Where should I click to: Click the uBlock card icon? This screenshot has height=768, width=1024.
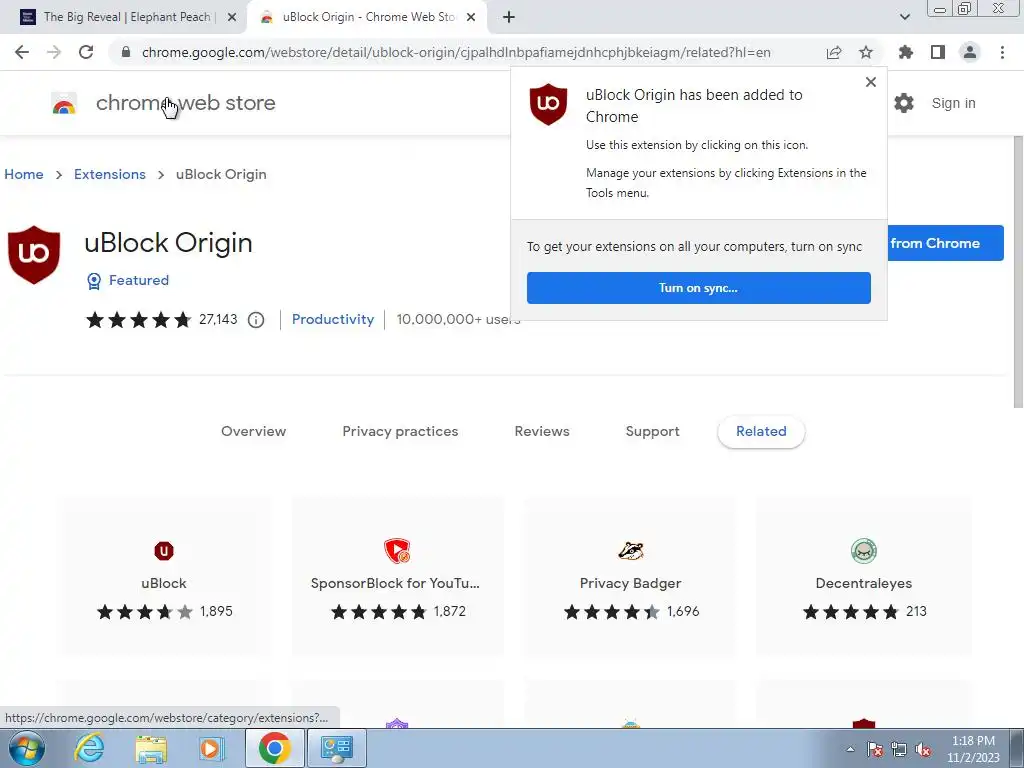pos(164,551)
